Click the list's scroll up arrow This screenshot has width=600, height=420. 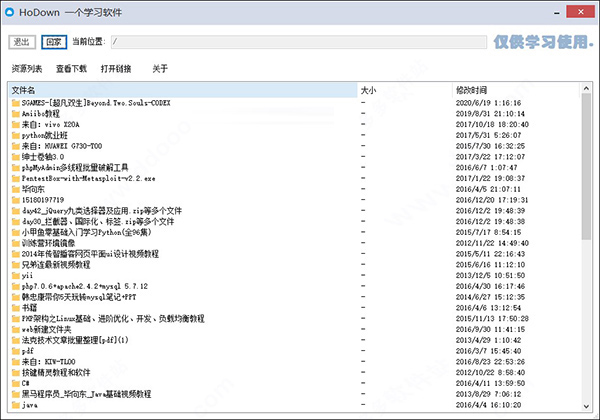[x=586, y=88]
